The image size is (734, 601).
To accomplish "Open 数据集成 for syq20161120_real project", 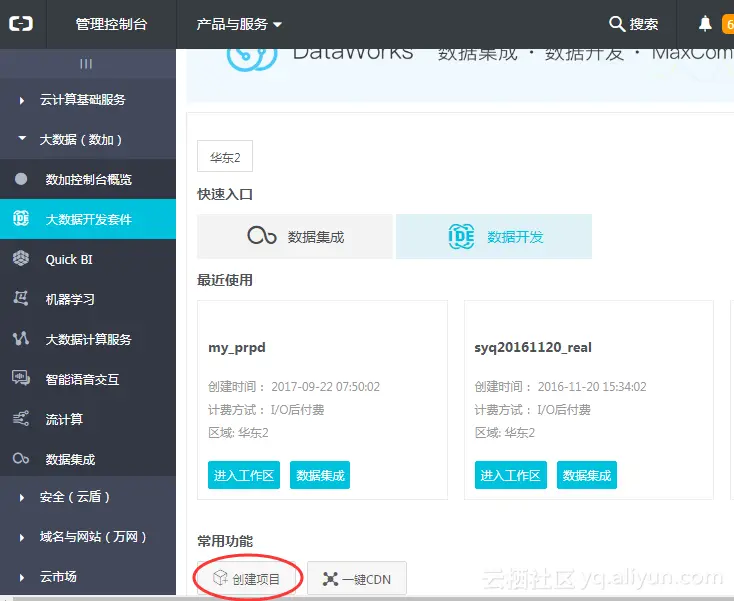I will pos(587,475).
